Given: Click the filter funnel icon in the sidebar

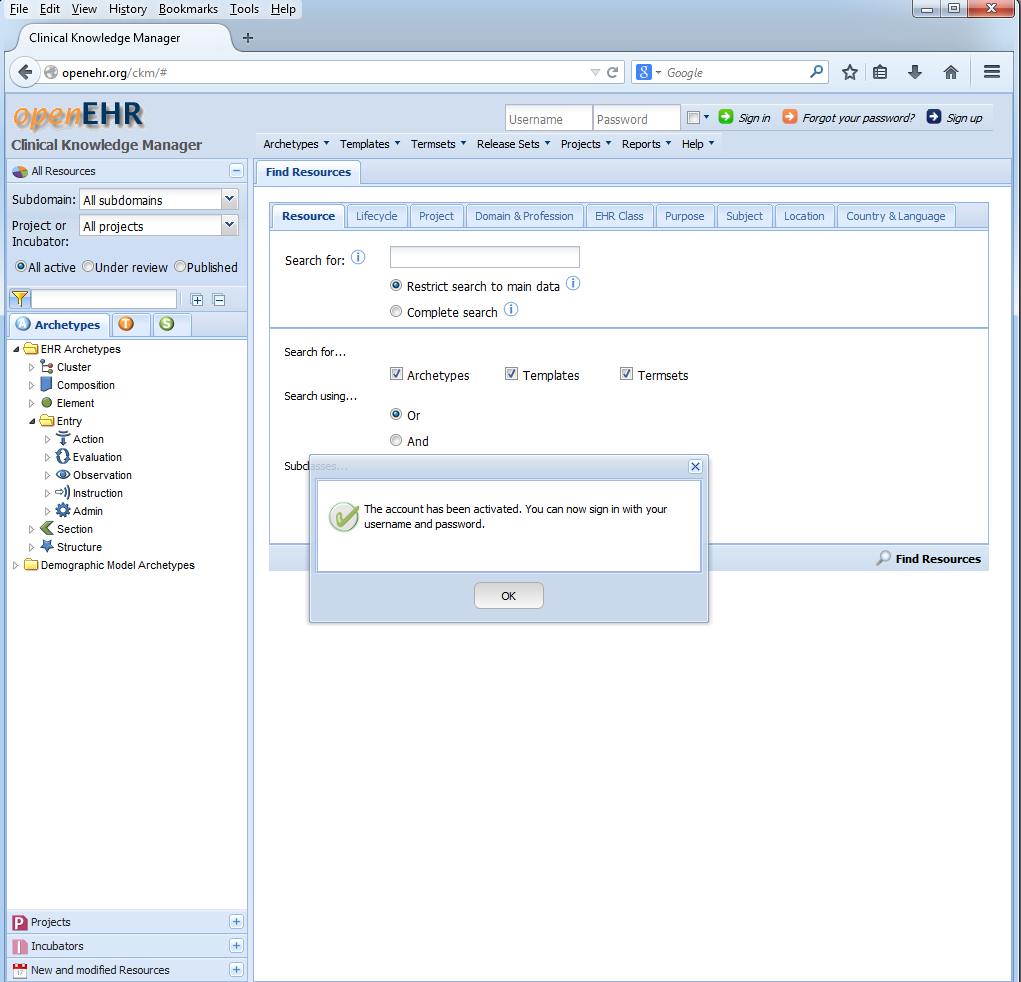Looking at the screenshot, I should pyautogui.click(x=19, y=299).
